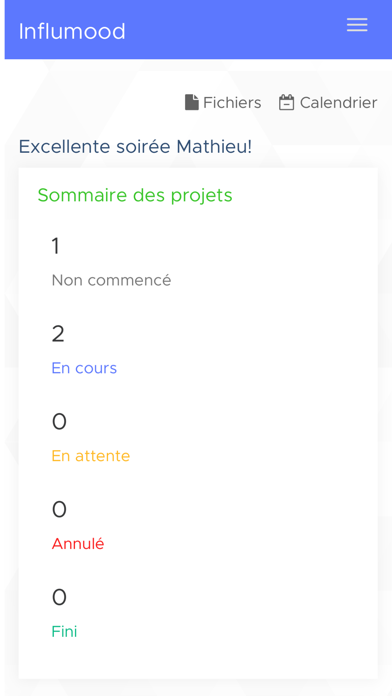Image resolution: width=392 pixels, height=696 pixels.
Task: Select the Non commencé status label
Action: click(111, 280)
